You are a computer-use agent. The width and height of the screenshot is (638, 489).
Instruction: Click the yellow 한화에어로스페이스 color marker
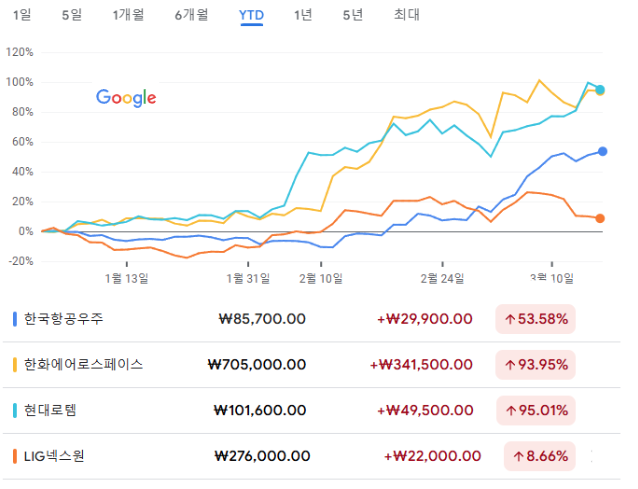tap(15, 365)
